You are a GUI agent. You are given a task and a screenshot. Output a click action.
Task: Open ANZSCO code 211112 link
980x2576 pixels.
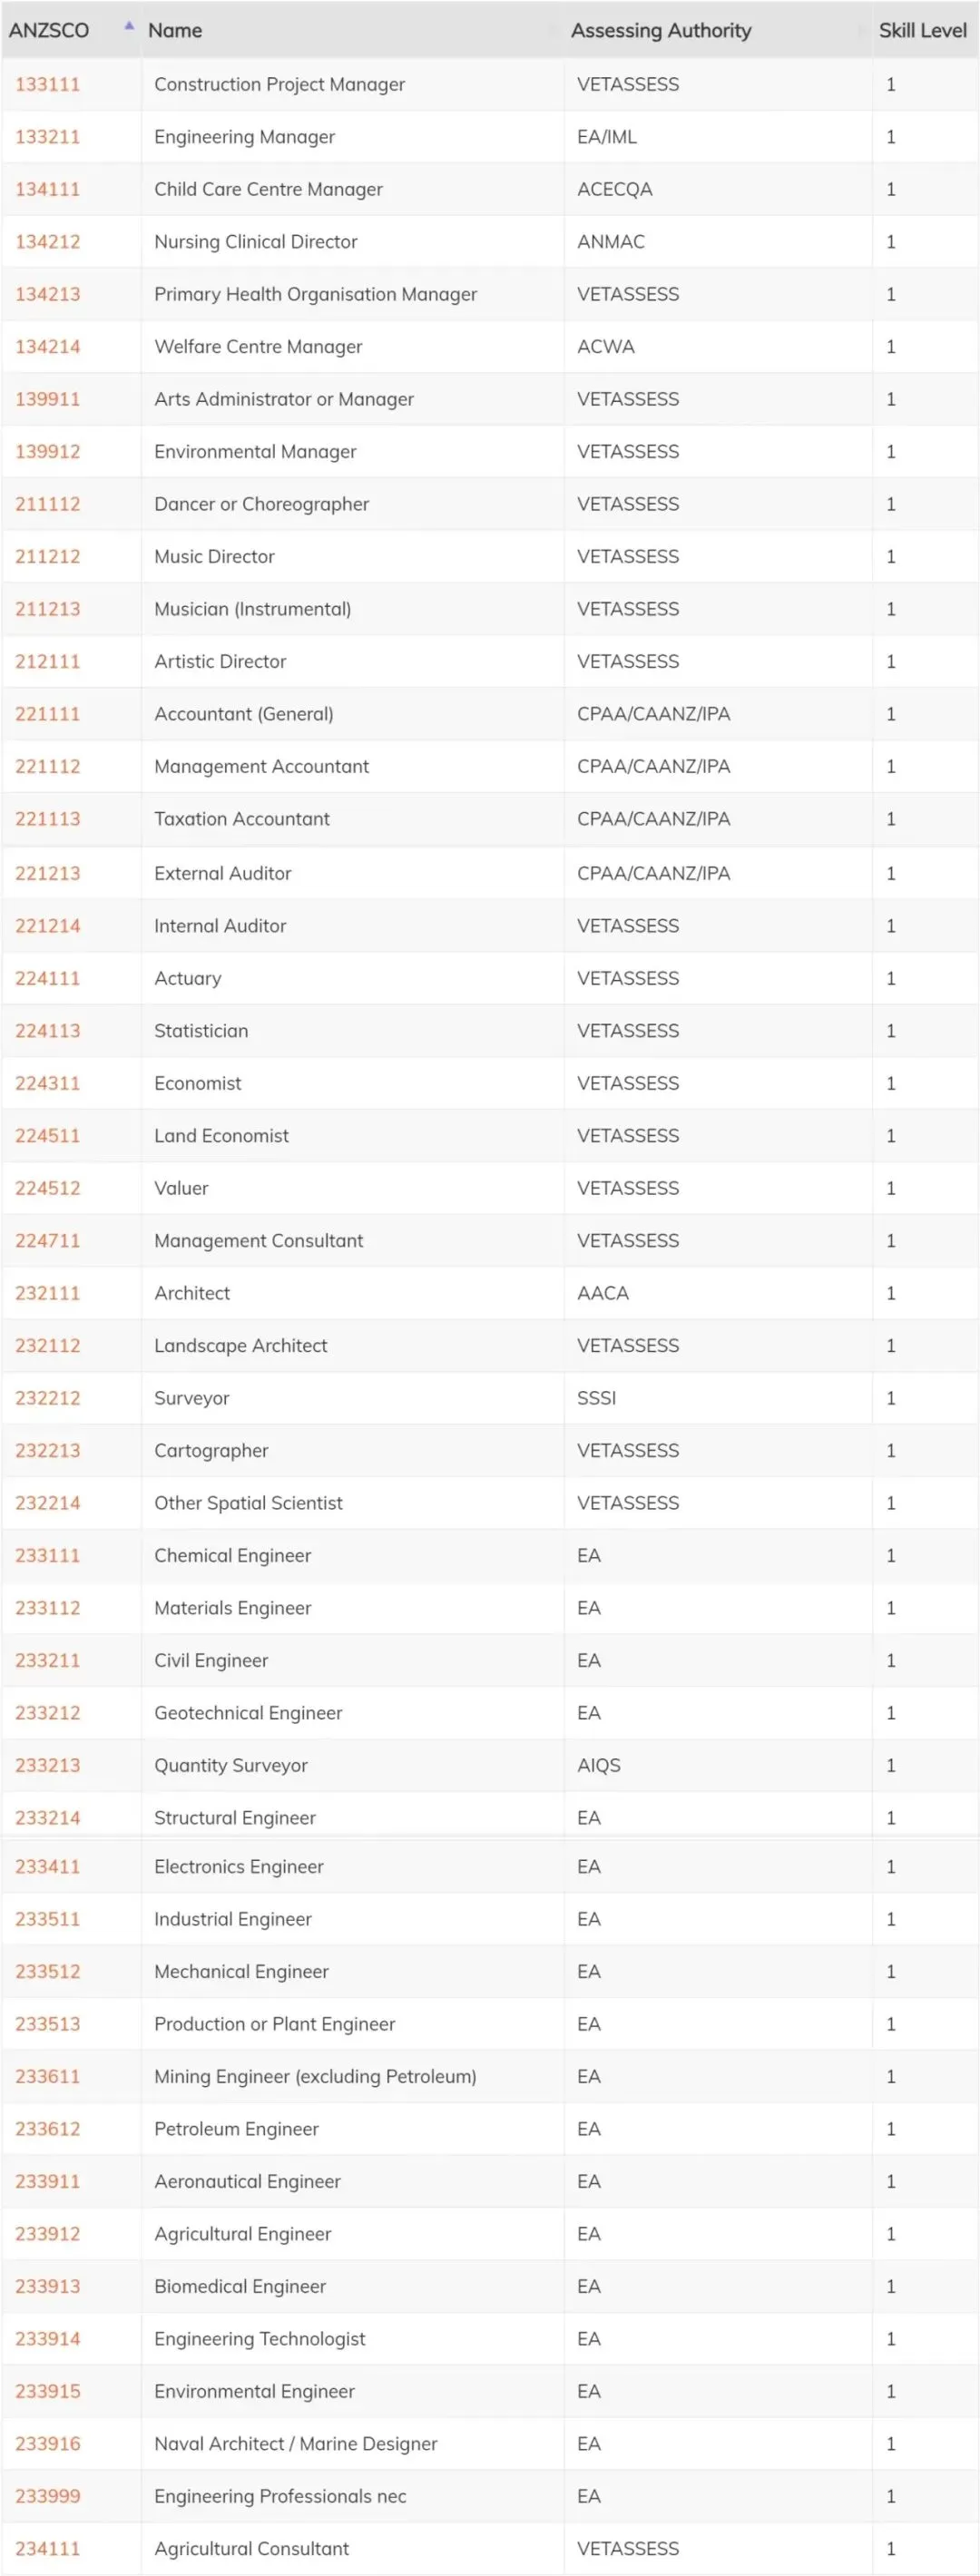point(47,504)
